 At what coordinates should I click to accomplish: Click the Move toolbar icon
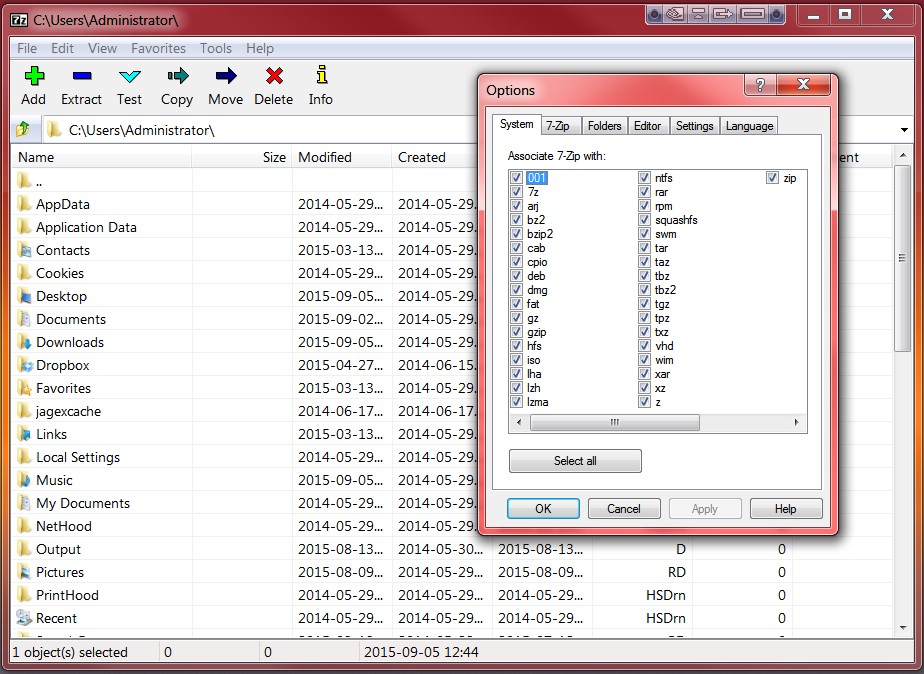tap(225, 77)
